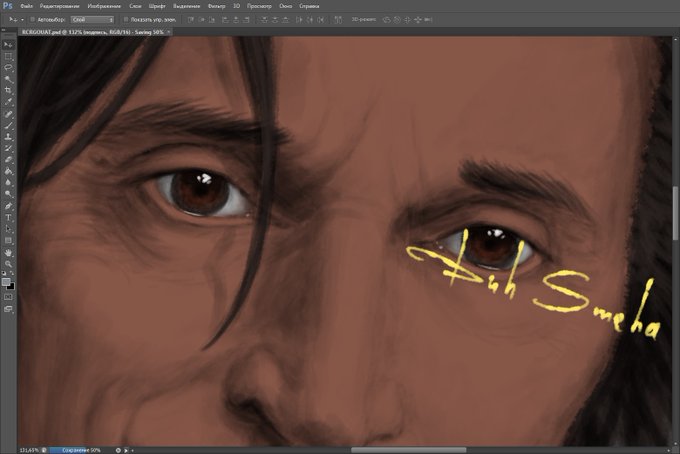The image size is (680, 454).
Task: Reset default foreground and background colors
Action: click(x=4, y=273)
